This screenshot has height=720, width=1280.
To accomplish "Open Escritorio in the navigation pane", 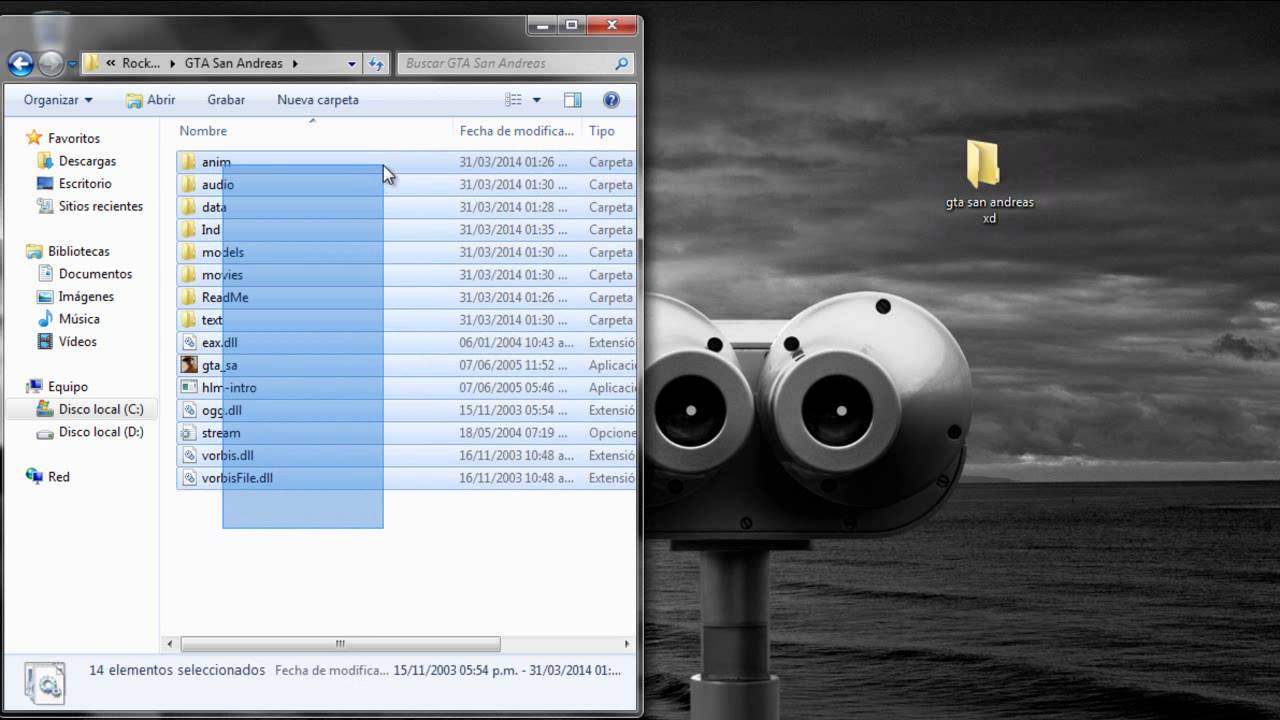I will click(x=85, y=184).
